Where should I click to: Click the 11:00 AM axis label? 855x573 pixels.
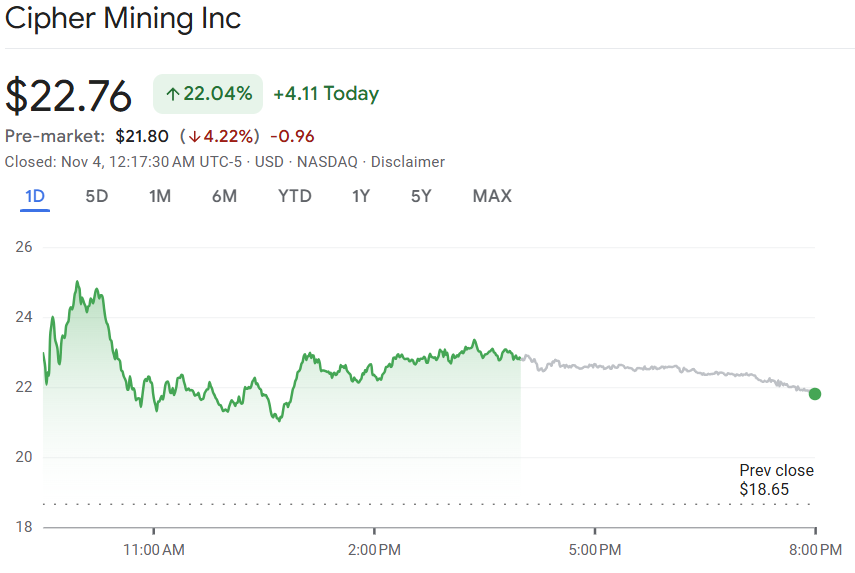pos(154,549)
